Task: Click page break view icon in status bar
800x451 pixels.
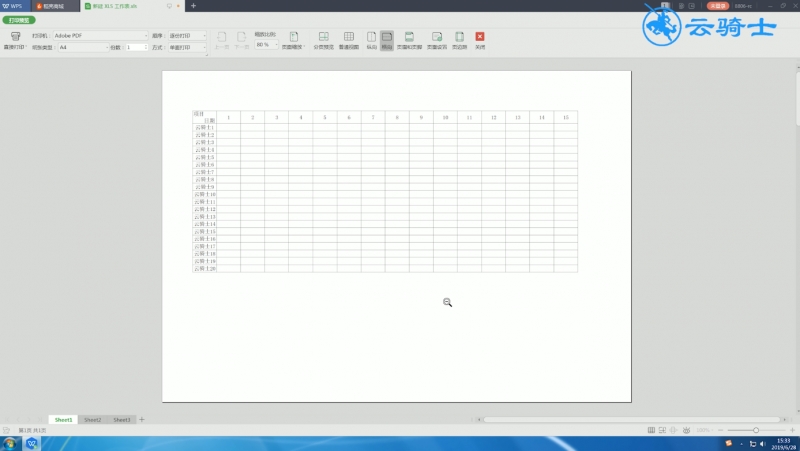Action: (662, 430)
